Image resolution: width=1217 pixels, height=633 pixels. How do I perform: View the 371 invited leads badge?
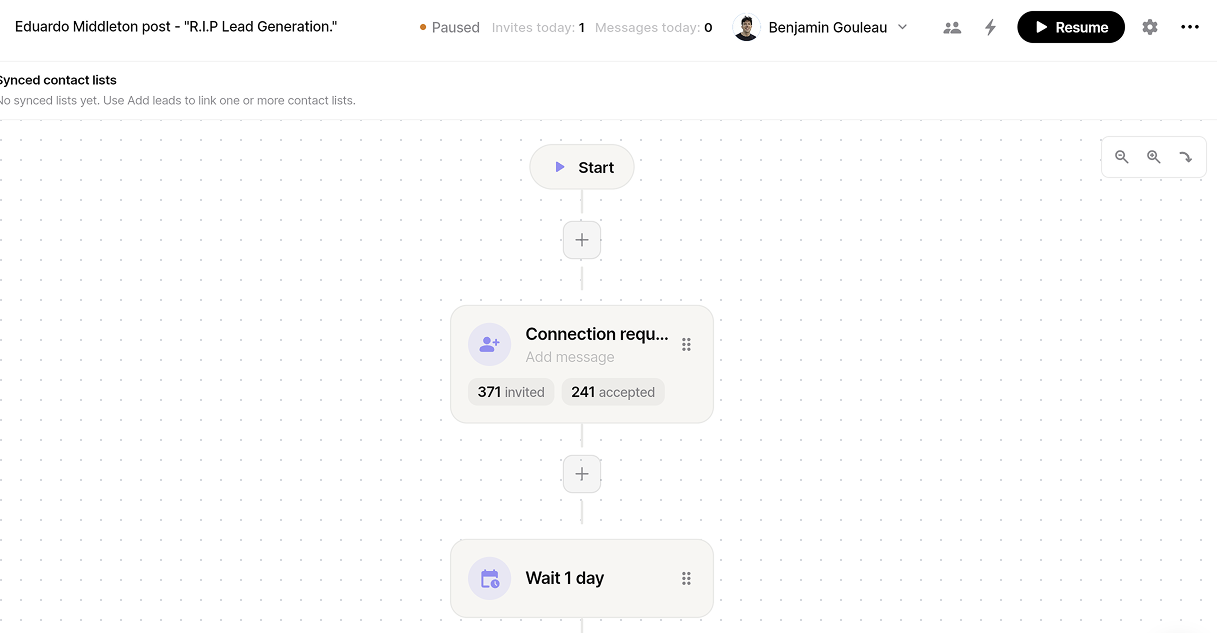coord(511,392)
